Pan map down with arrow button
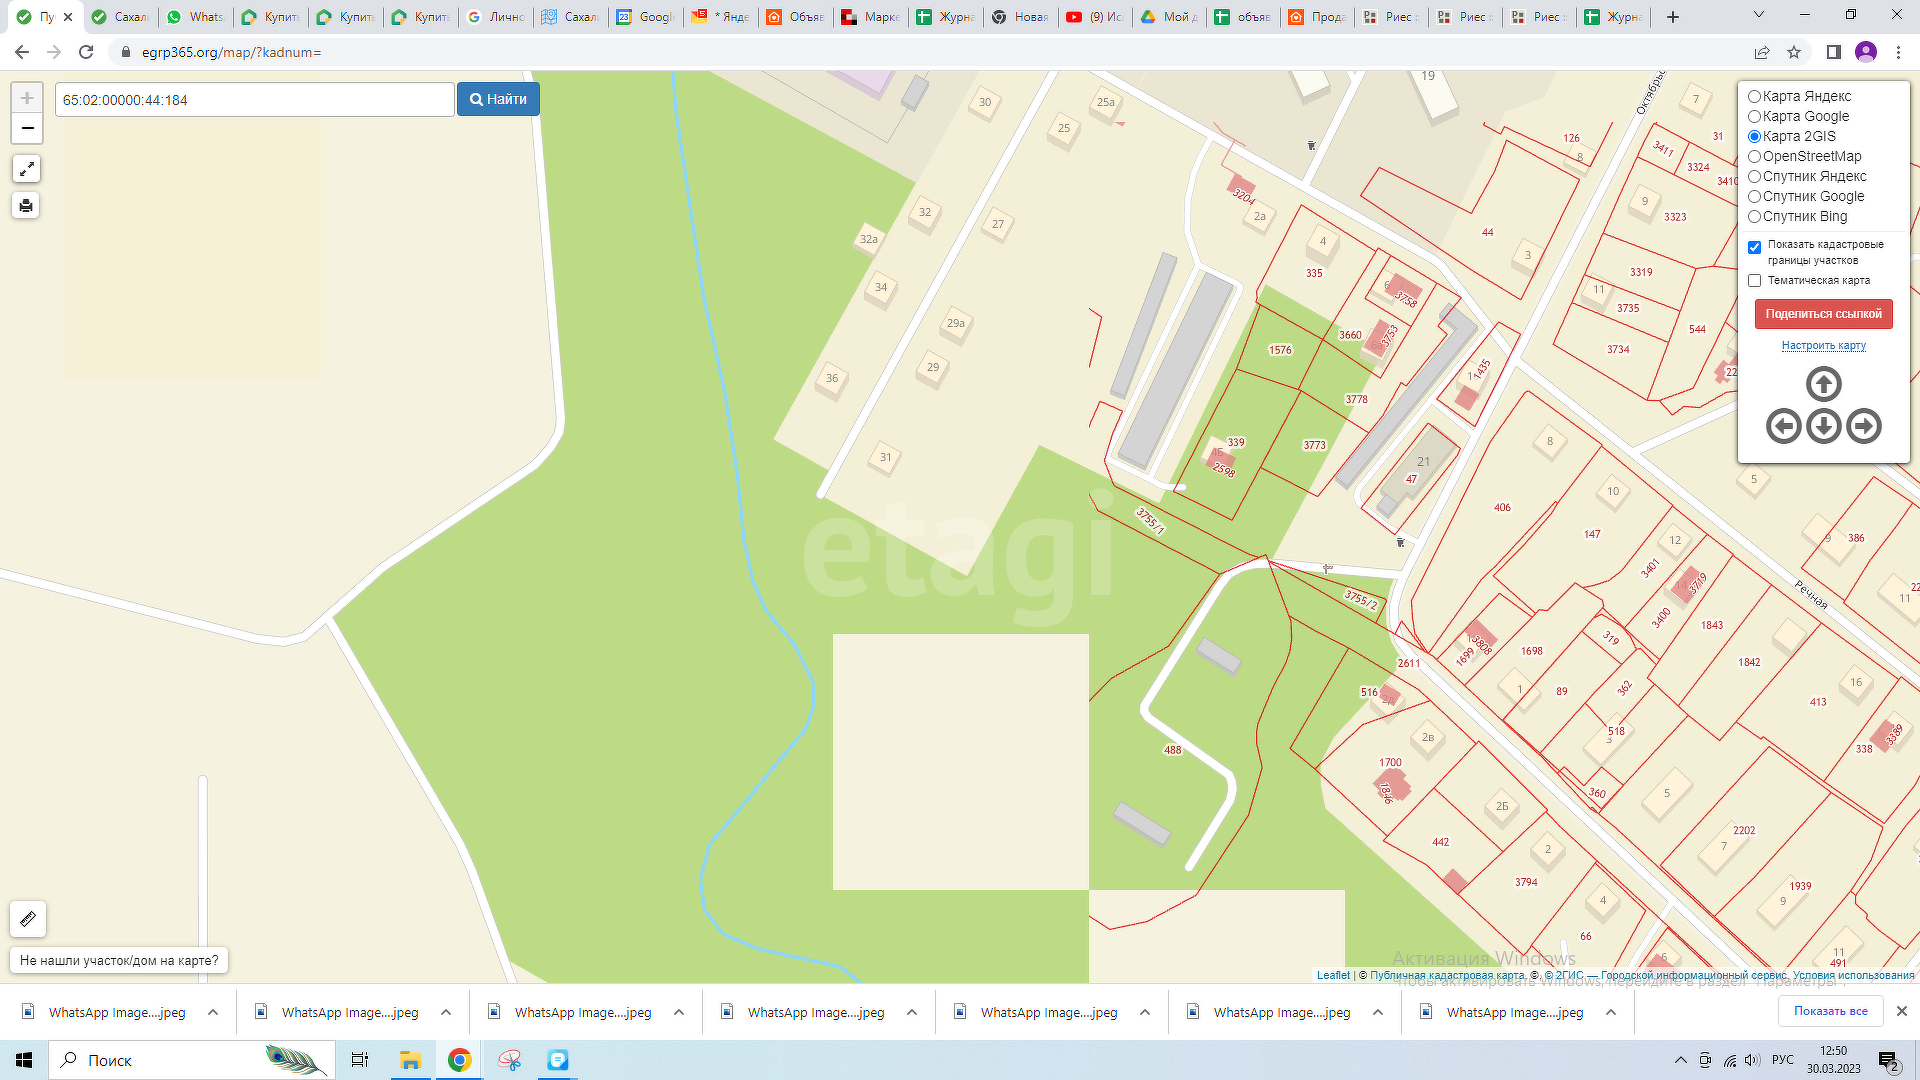 pyautogui.click(x=1823, y=426)
